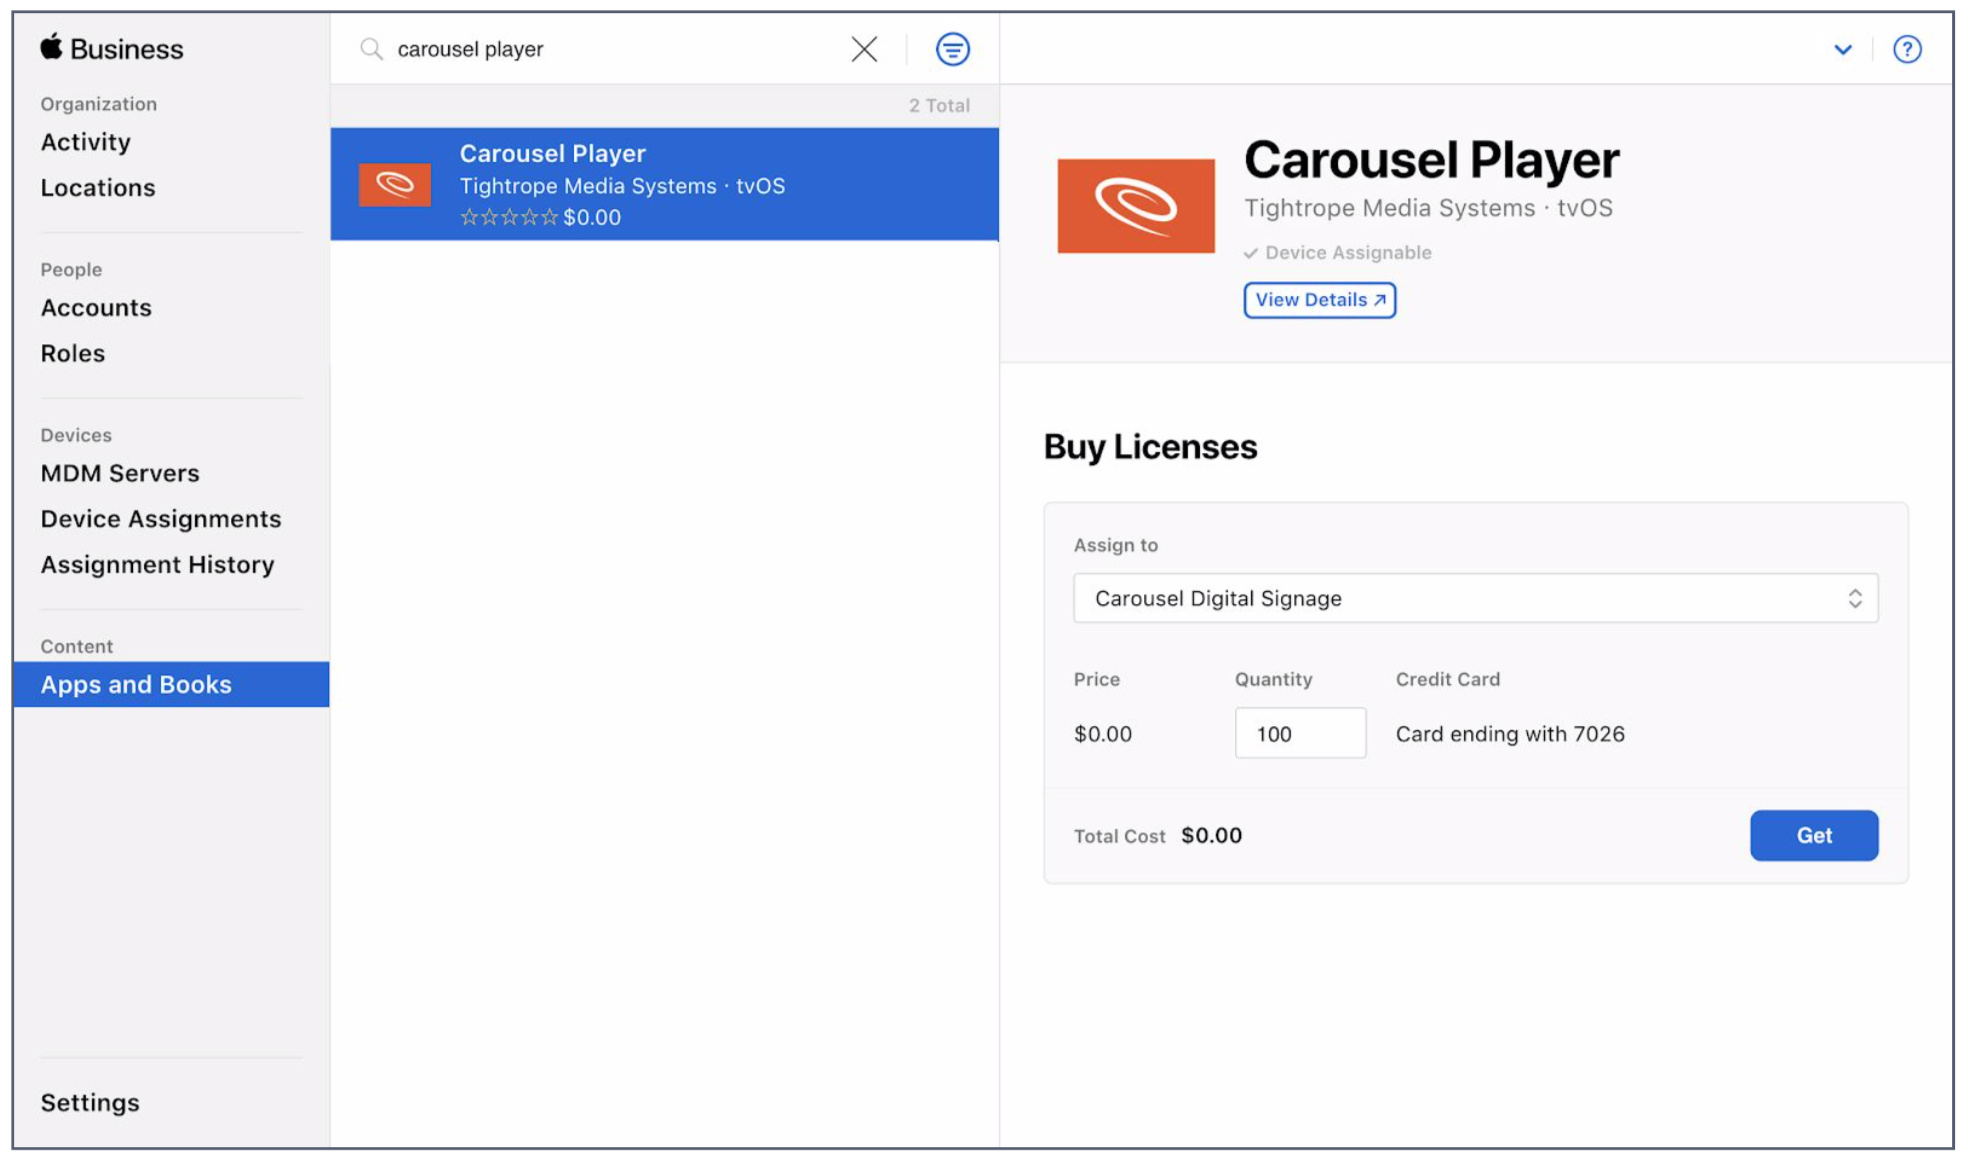This screenshot has height=1158, width=1968.
Task: Click the search magnifier icon
Action: 371,49
